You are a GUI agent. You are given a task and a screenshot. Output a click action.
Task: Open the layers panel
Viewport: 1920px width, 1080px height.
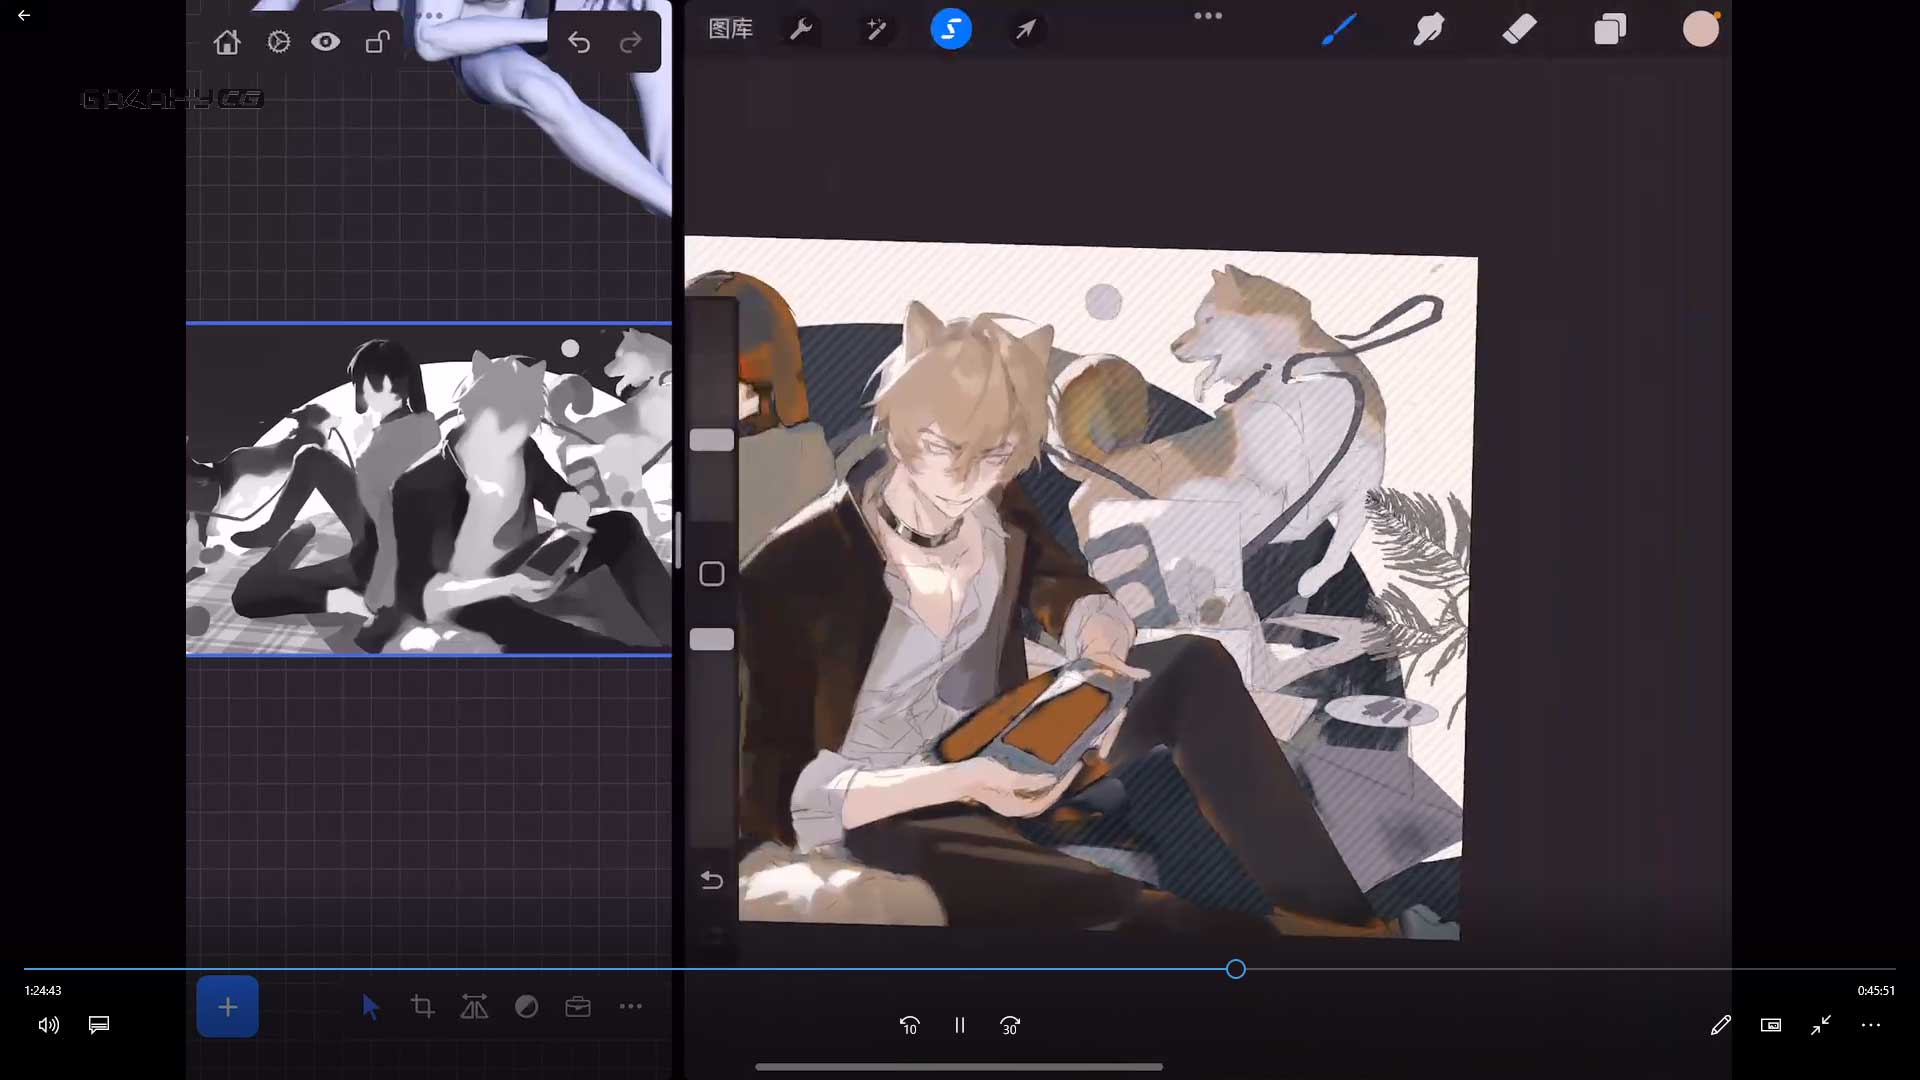point(1609,30)
